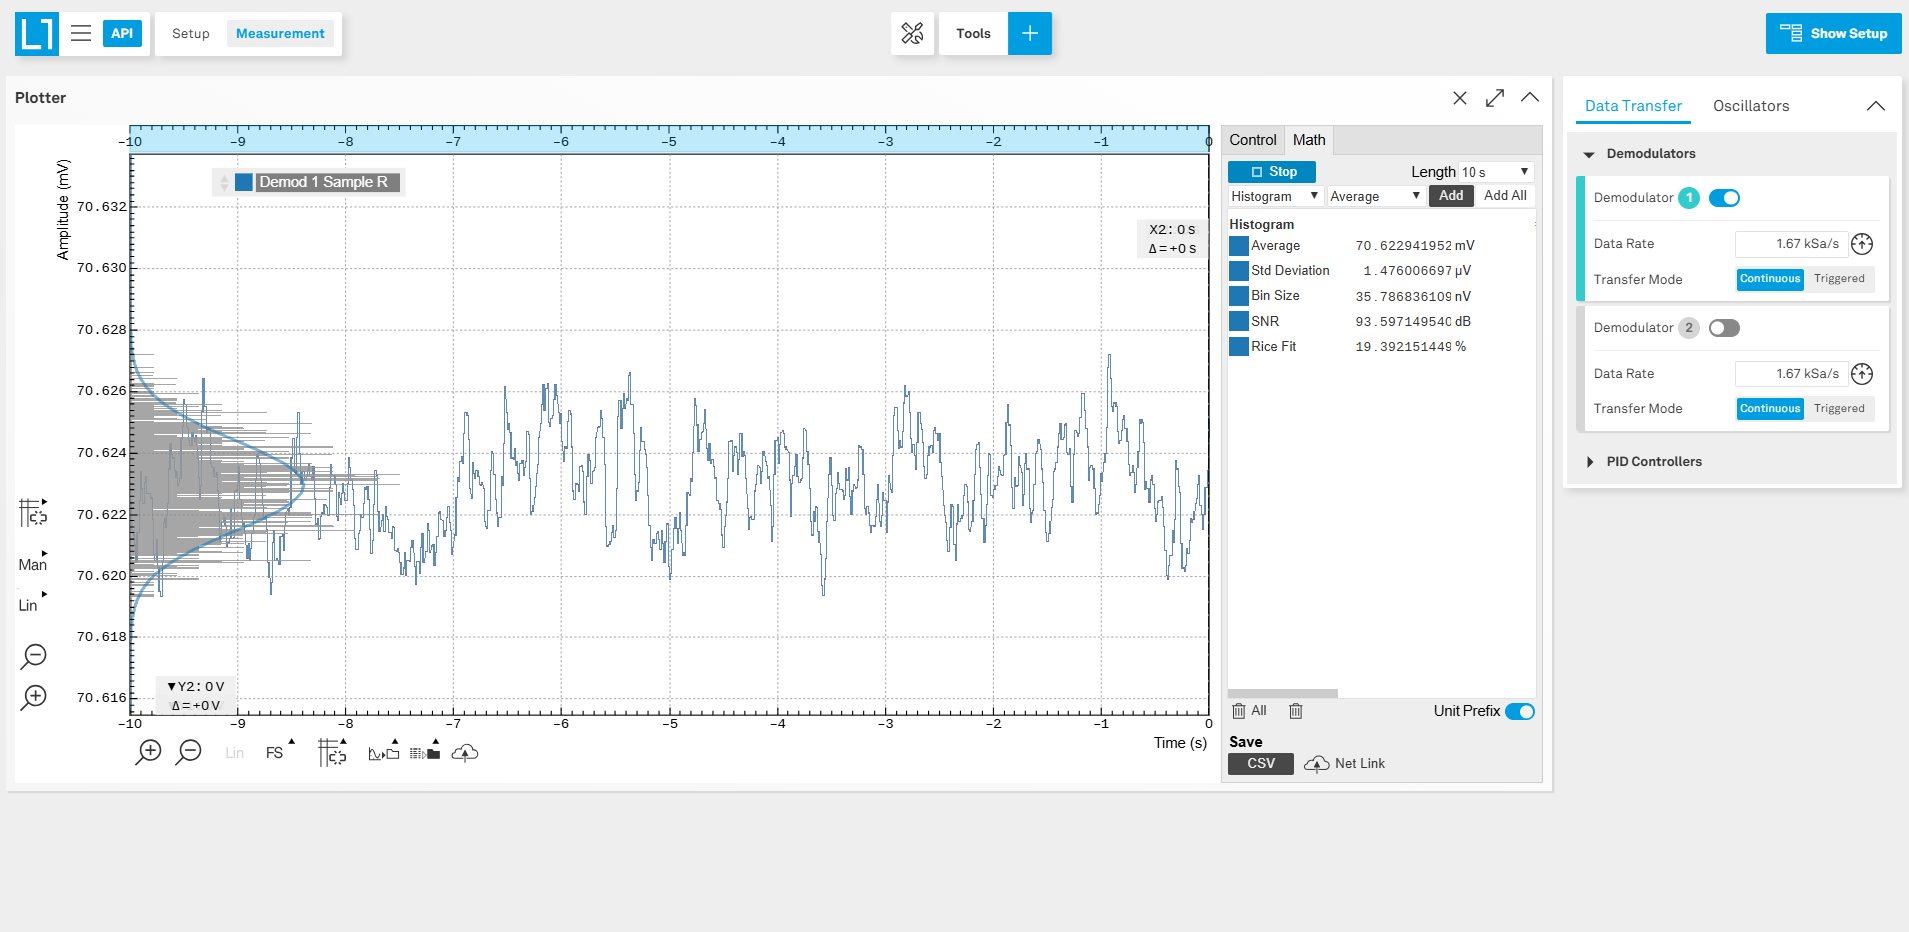Switch to the Control tab
Image resolution: width=1909 pixels, height=932 pixels.
point(1252,140)
